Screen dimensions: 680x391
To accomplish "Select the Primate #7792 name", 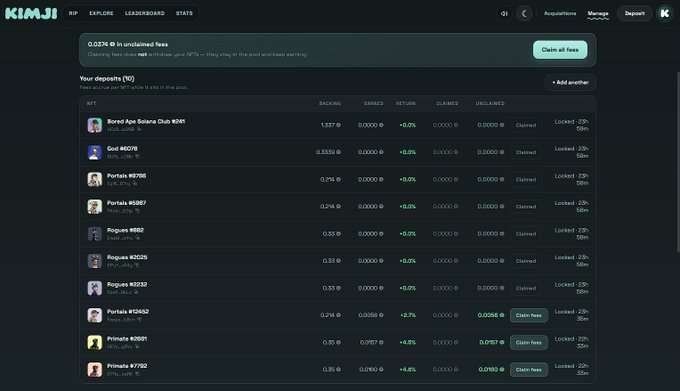I will coord(127,366).
